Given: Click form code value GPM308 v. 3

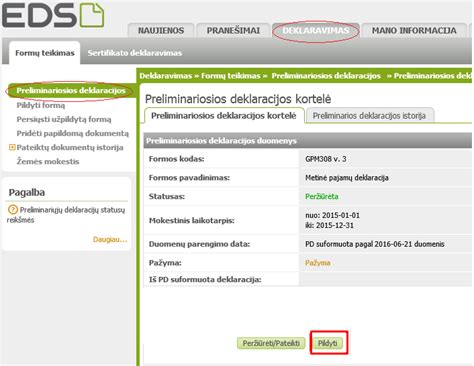Looking at the screenshot, I should pos(326,159).
